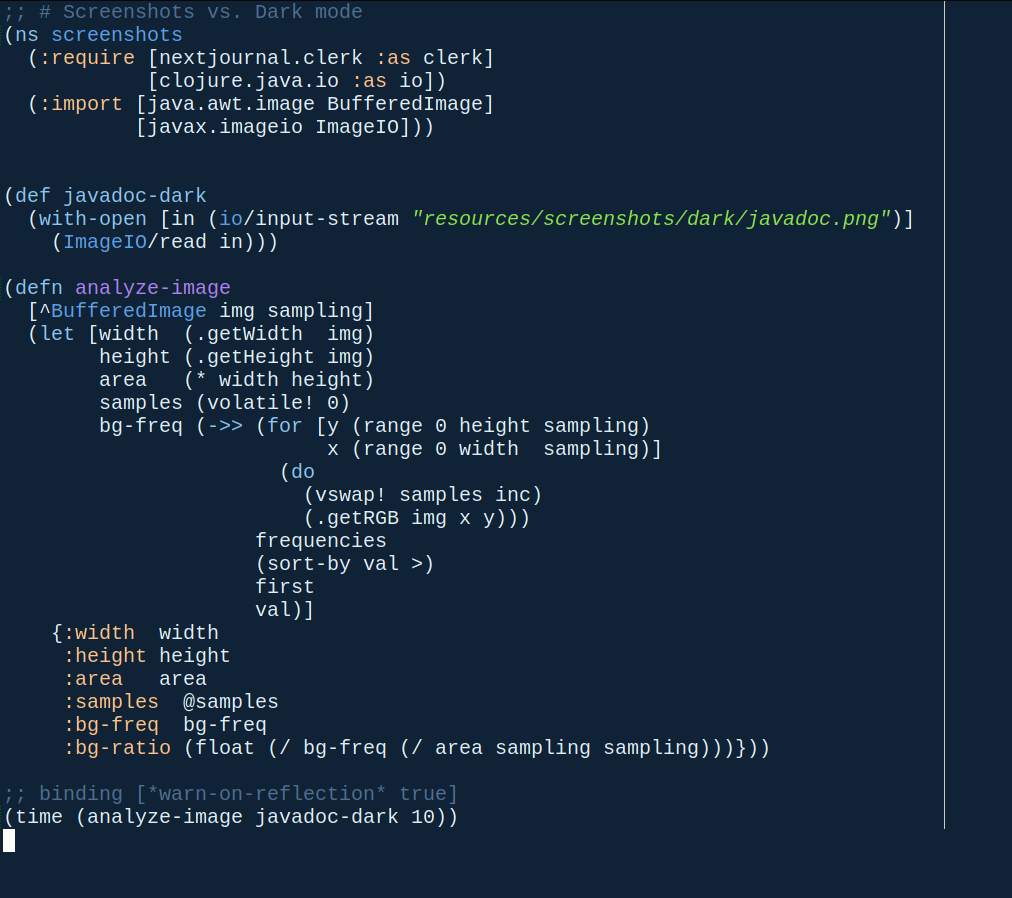Click the :bg-ratio keyword in the map
1012x898 pixels.
(117, 748)
